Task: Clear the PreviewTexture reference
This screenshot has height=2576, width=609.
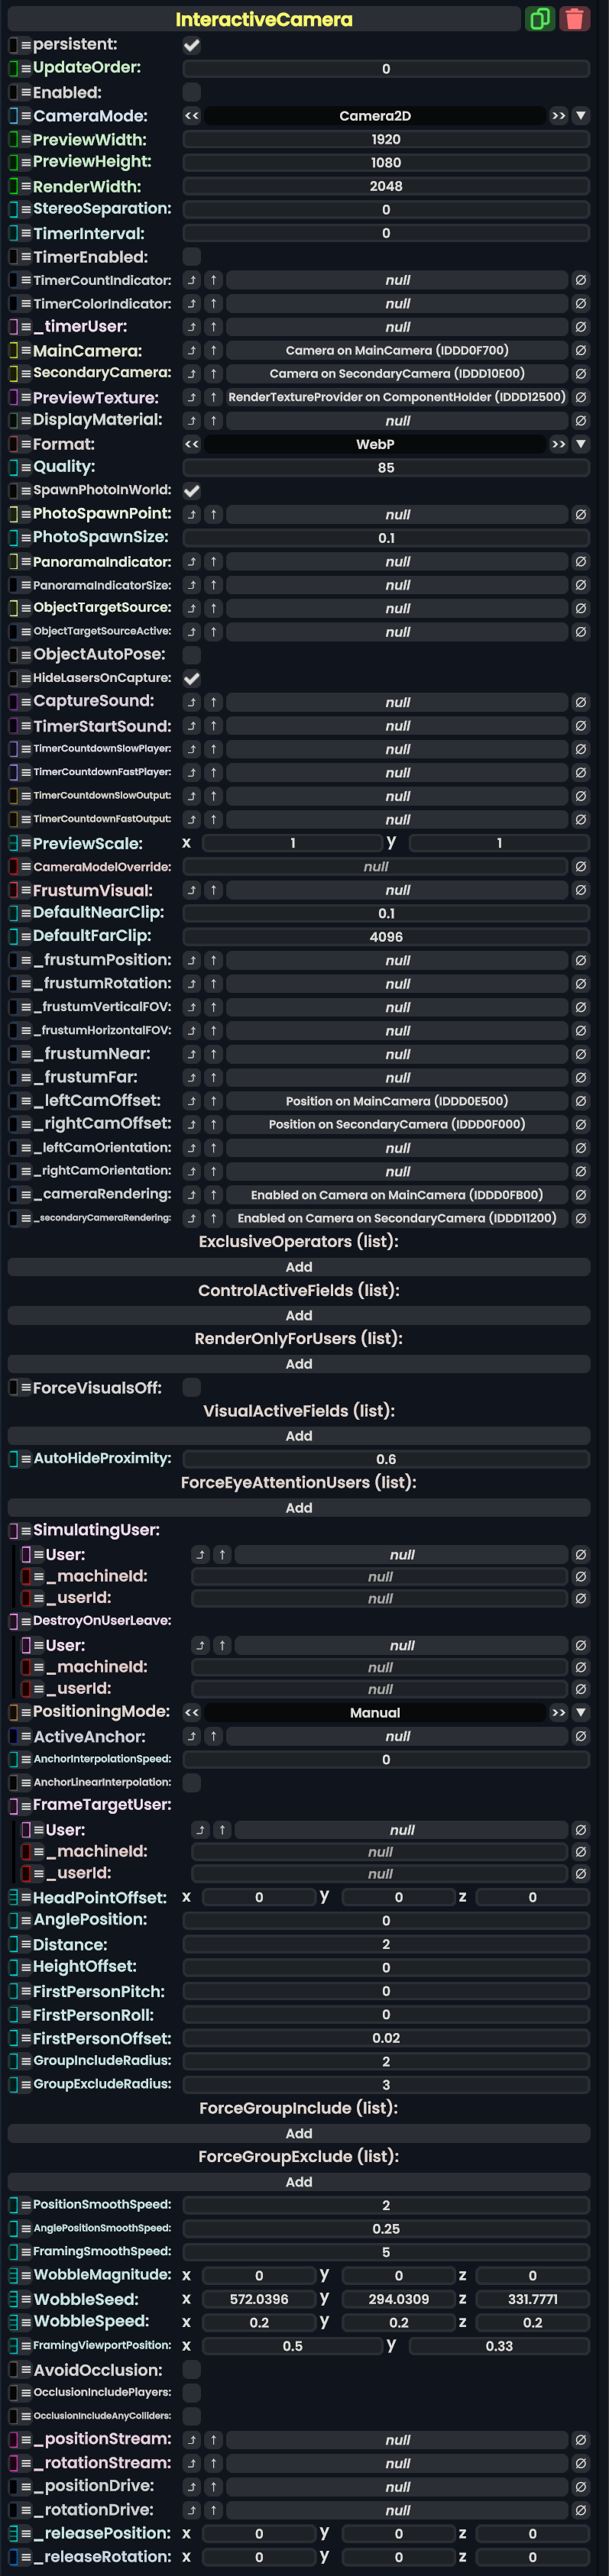Action: 580,398
